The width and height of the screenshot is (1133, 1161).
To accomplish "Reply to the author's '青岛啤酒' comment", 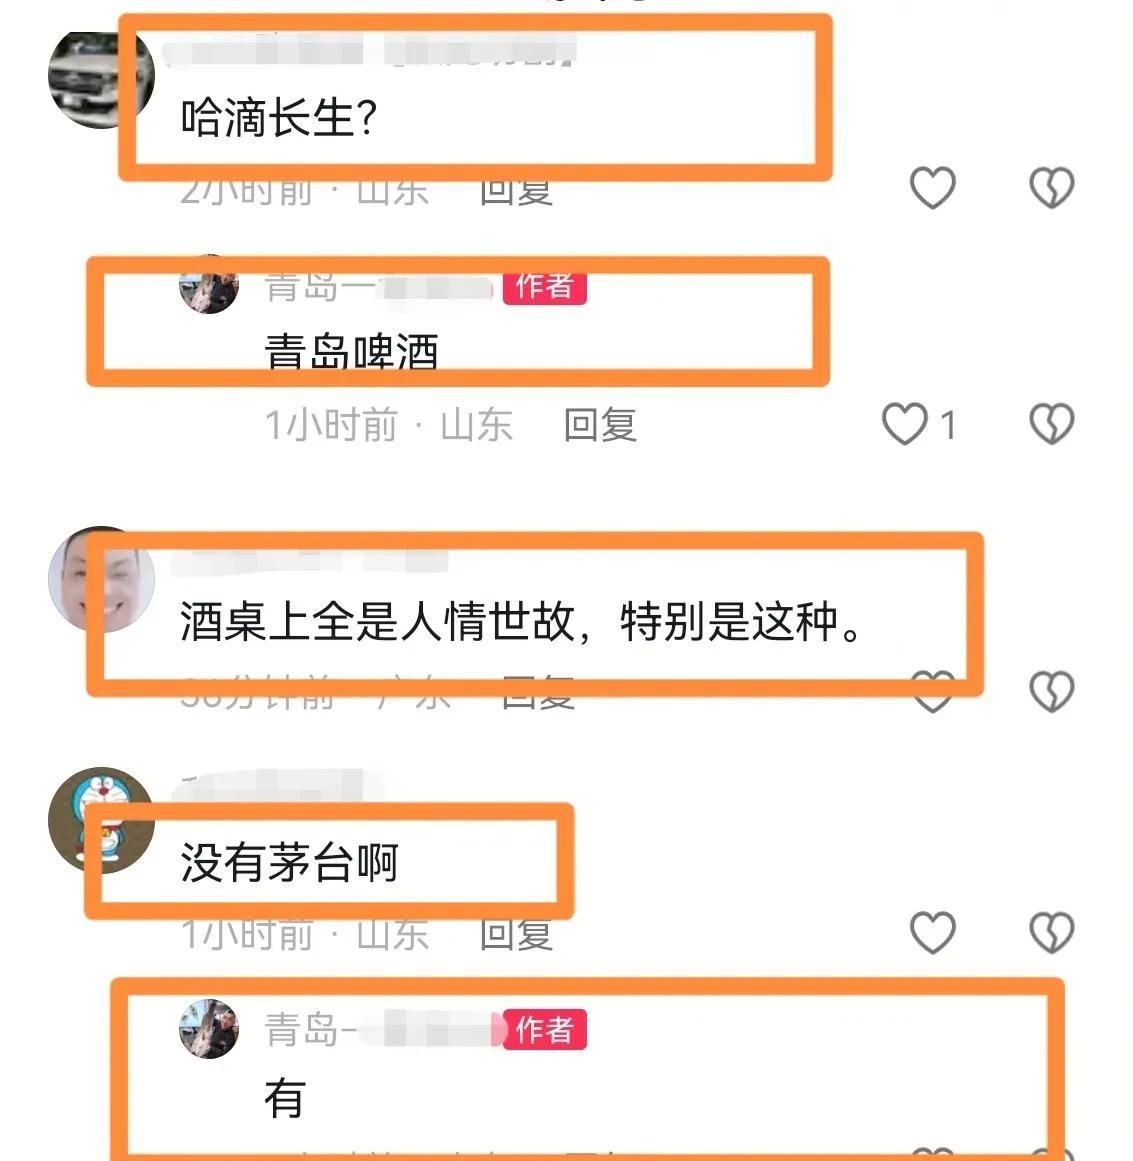I will [x=600, y=425].
